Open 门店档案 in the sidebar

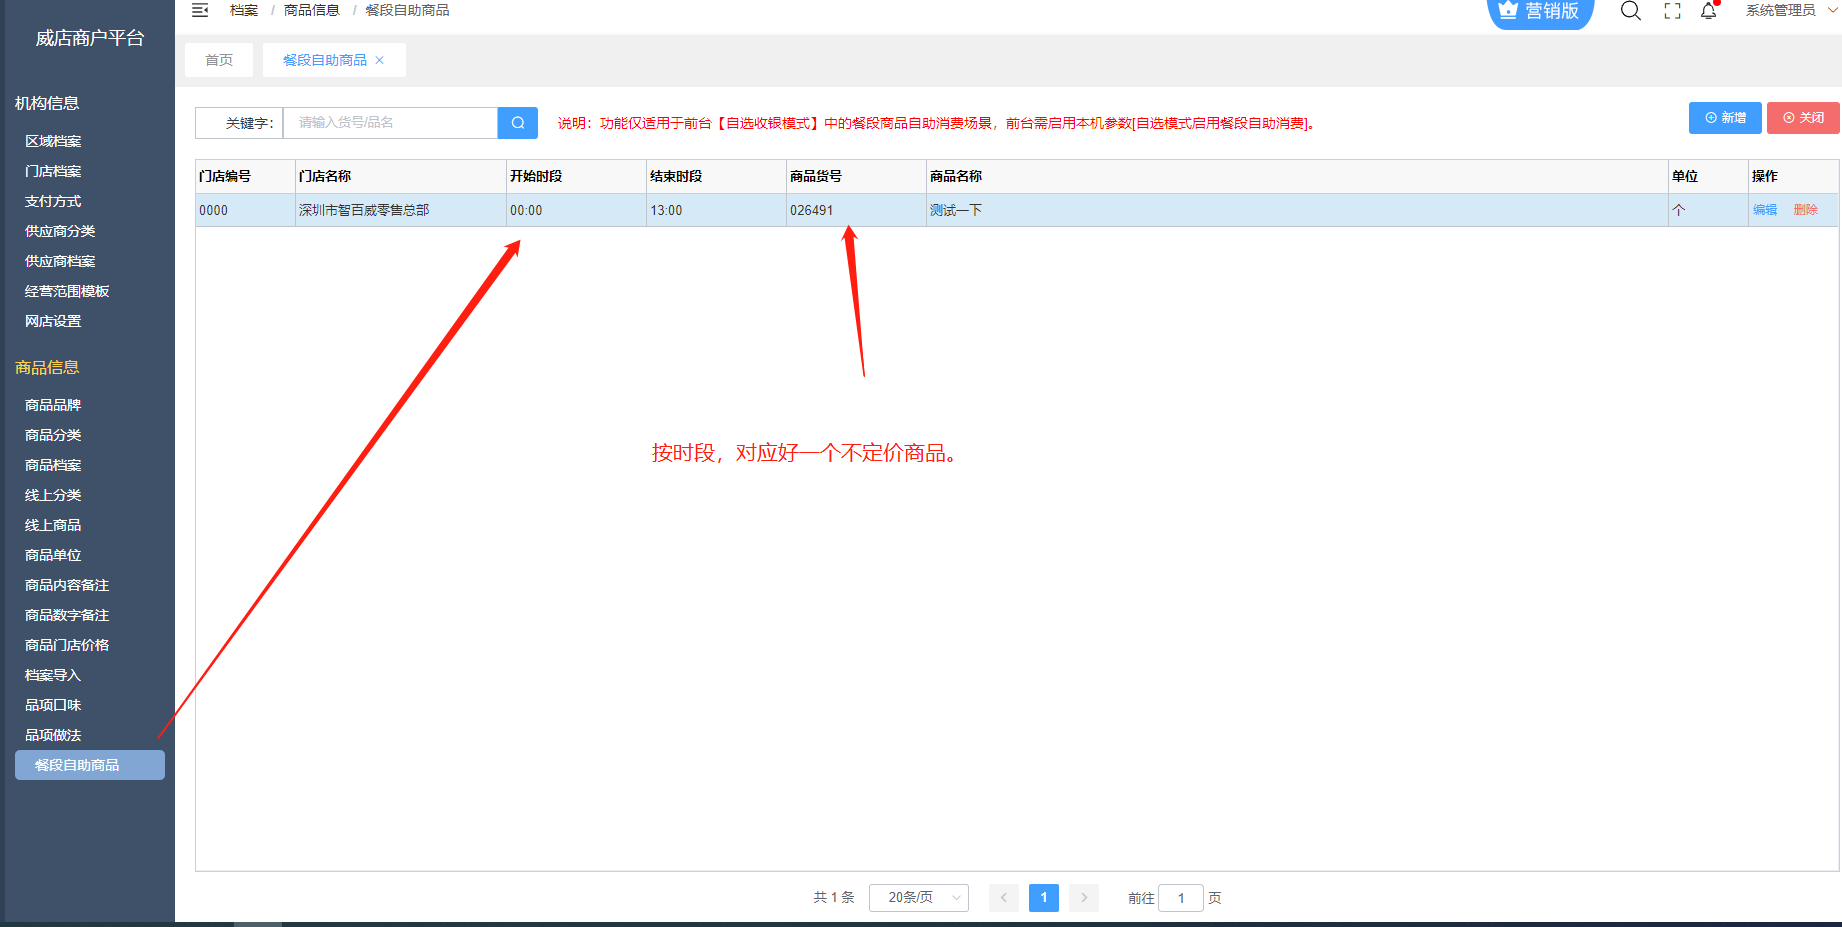point(53,171)
